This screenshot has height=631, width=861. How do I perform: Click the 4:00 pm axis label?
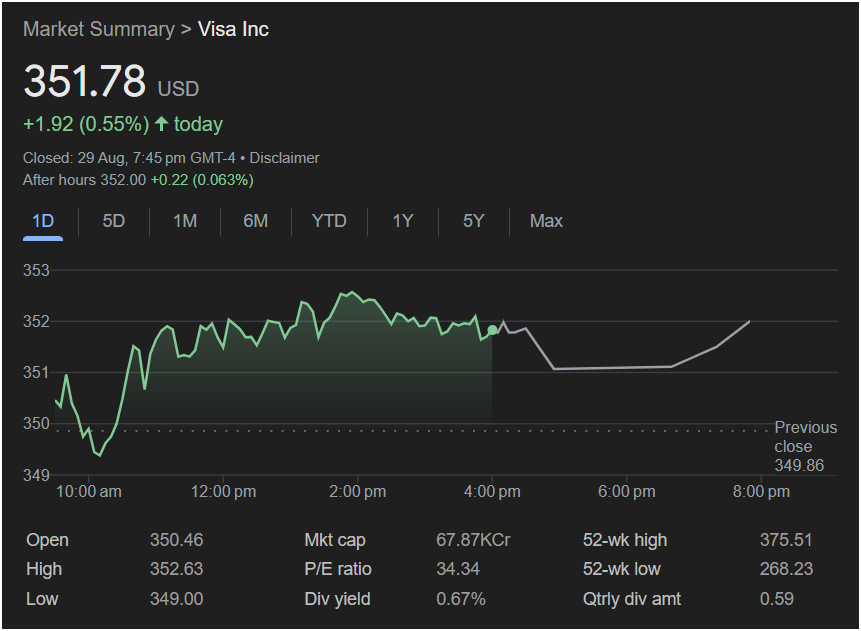point(492,492)
